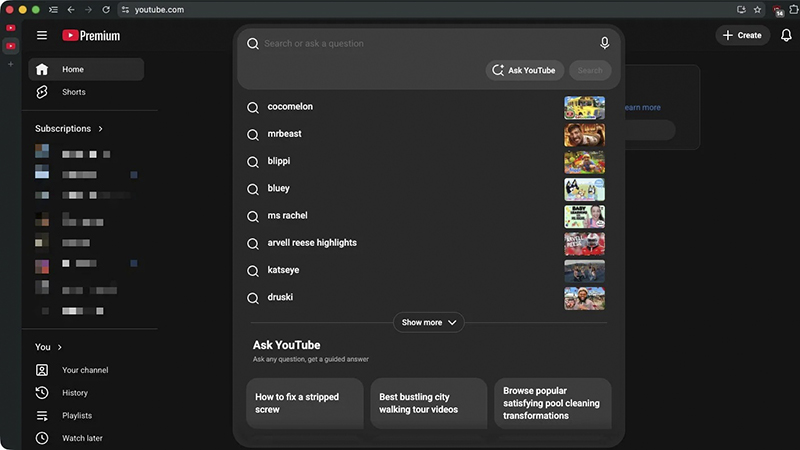Open the notifications bell

pos(786,35)
